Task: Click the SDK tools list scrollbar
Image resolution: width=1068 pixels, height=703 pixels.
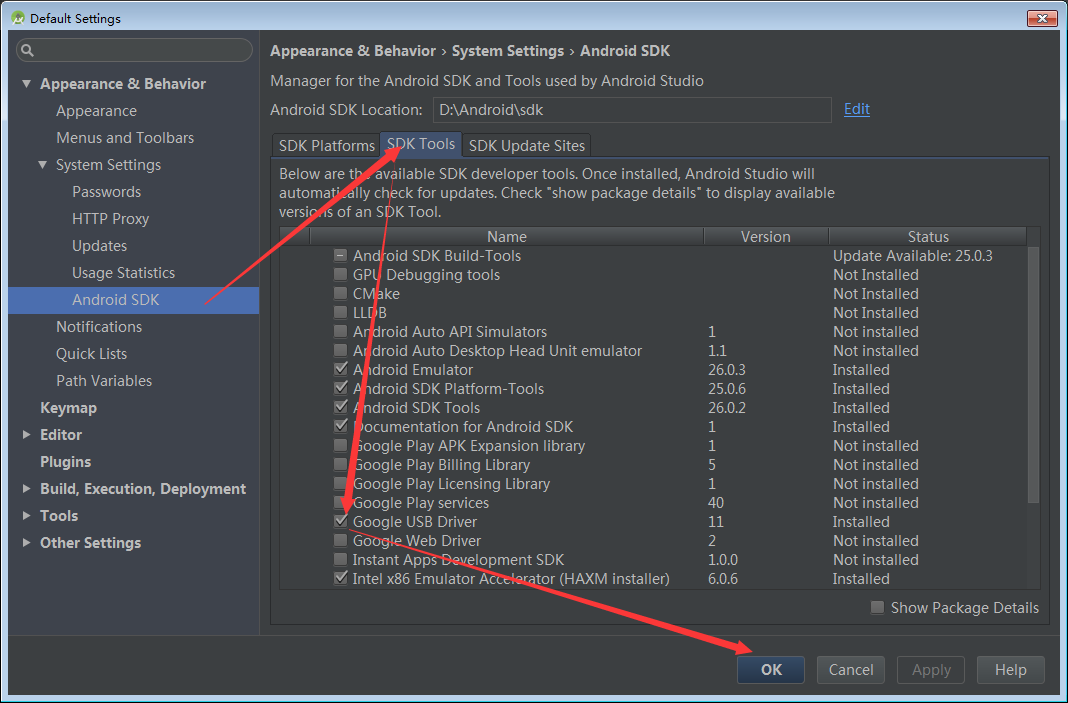Action: click(x=1033, y=375)
